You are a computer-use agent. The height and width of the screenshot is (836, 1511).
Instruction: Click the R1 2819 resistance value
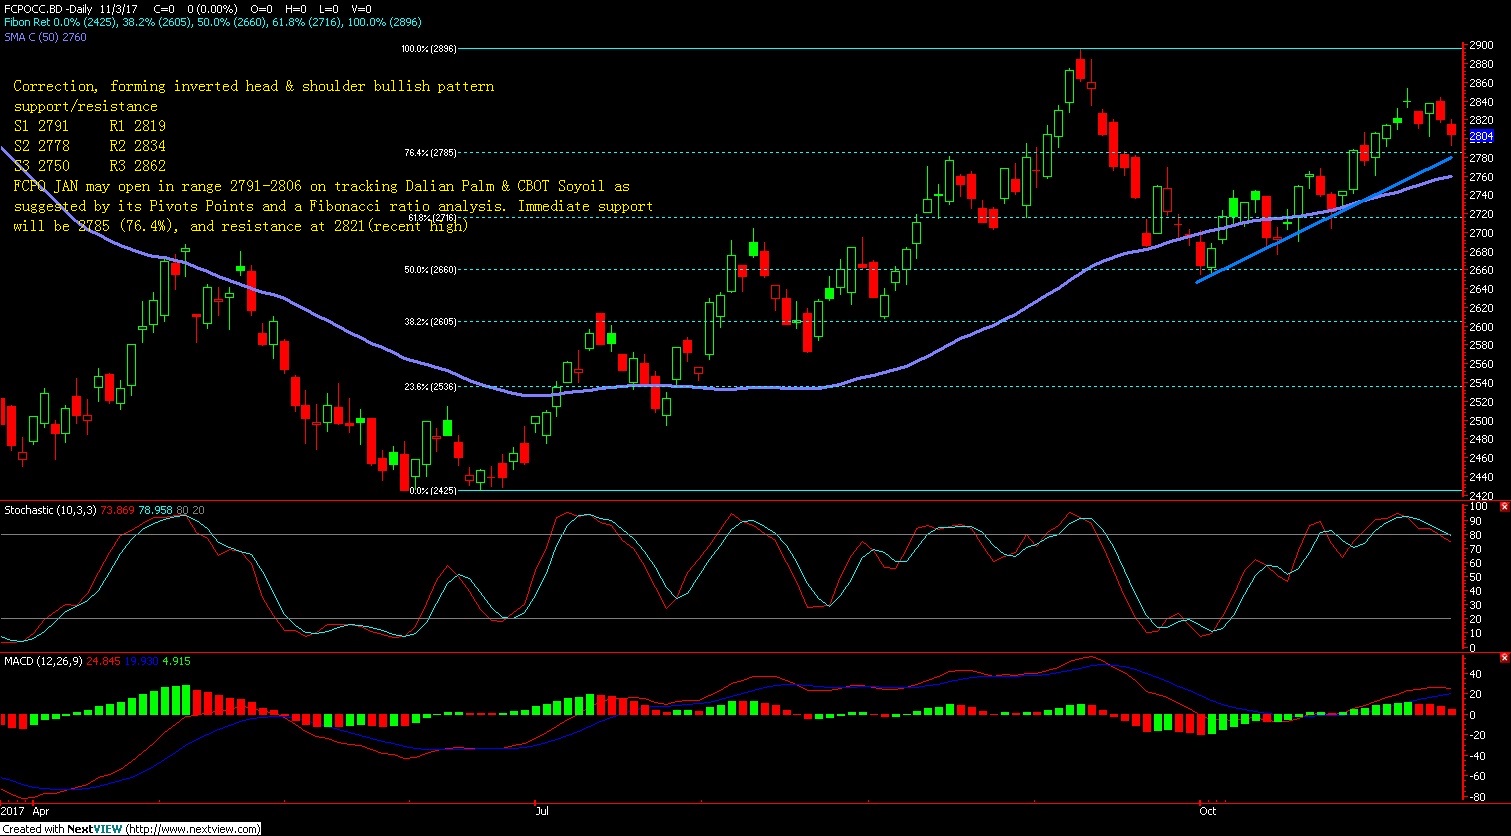tap(137, 126)
